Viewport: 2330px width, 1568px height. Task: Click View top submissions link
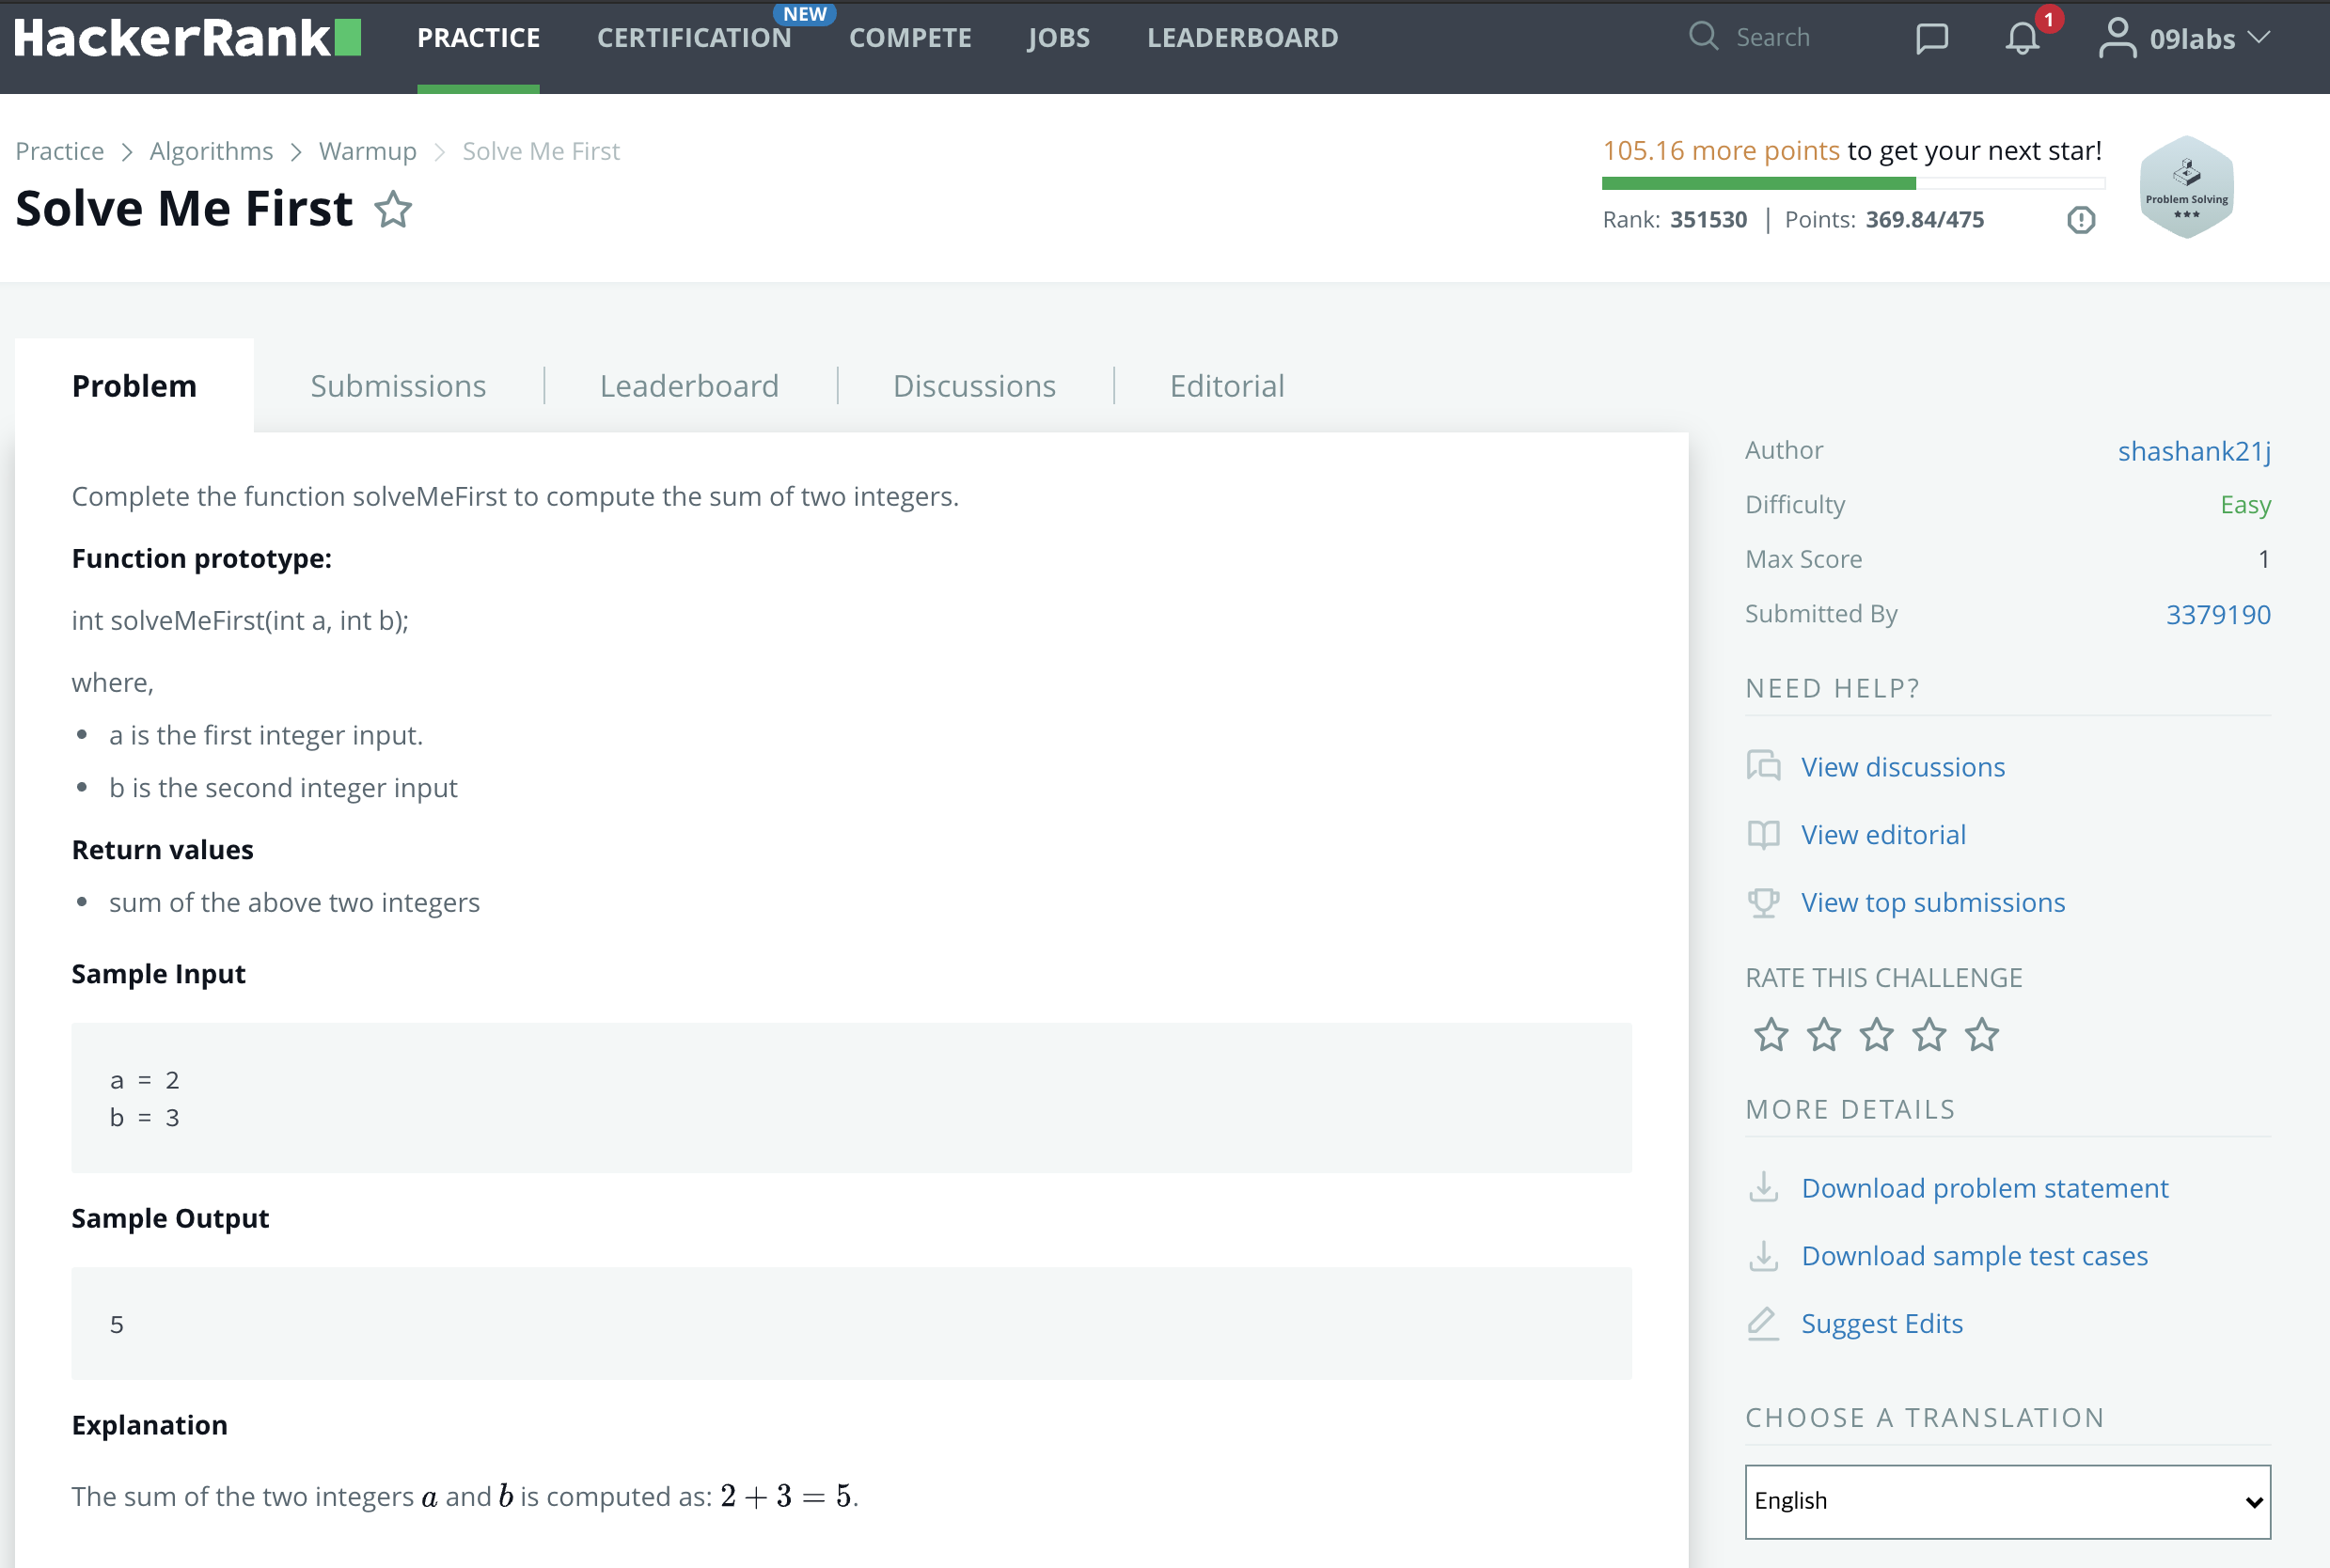pyautogui.click(x=1932, y=902)
